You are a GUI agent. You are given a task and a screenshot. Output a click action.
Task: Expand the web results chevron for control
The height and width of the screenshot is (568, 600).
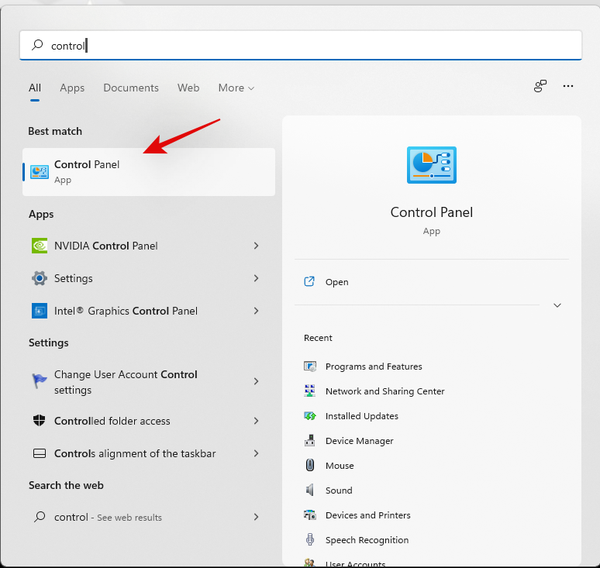(x=256, y=517)
